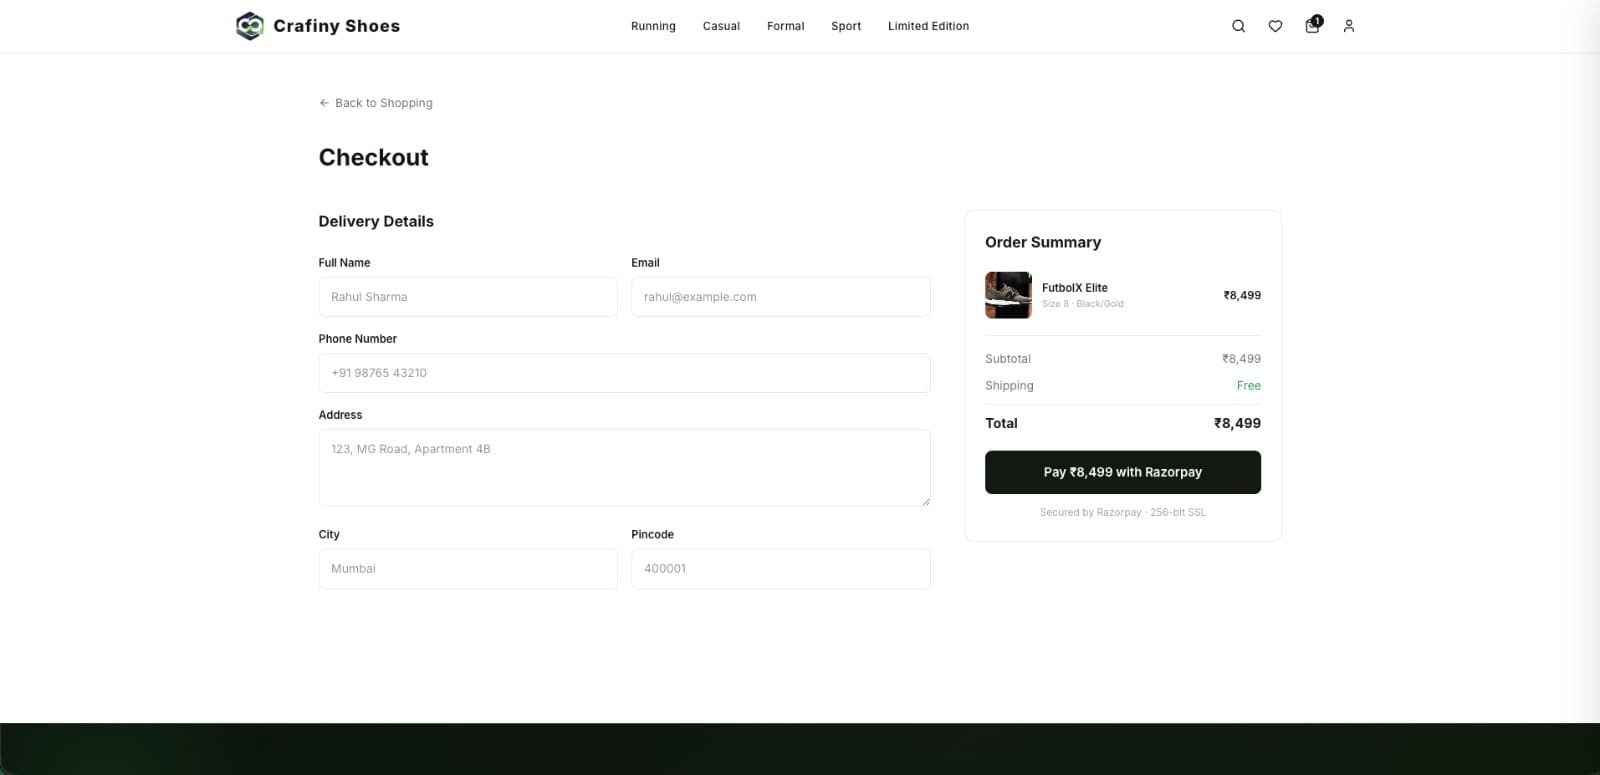This screenshot has width=1600, height=775.
Task: Focus the Email input field
Action: [x=781, y=297]
